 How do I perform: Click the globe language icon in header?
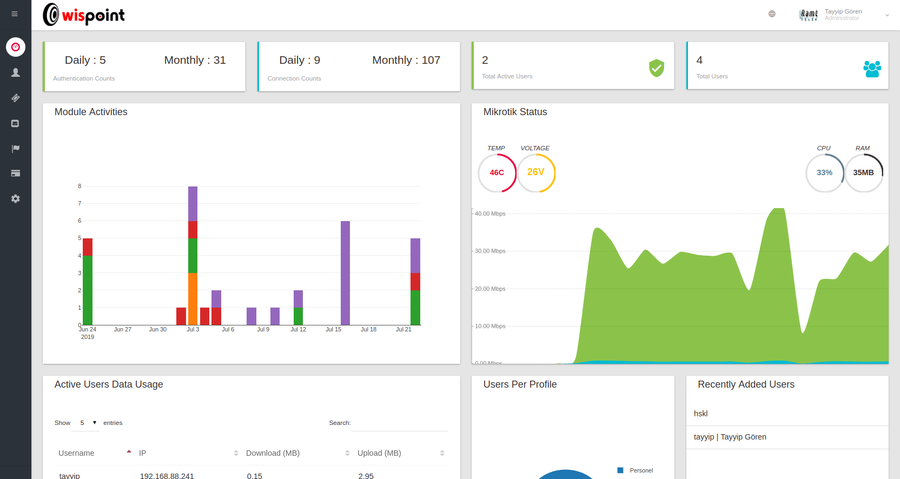click(772, 14)
